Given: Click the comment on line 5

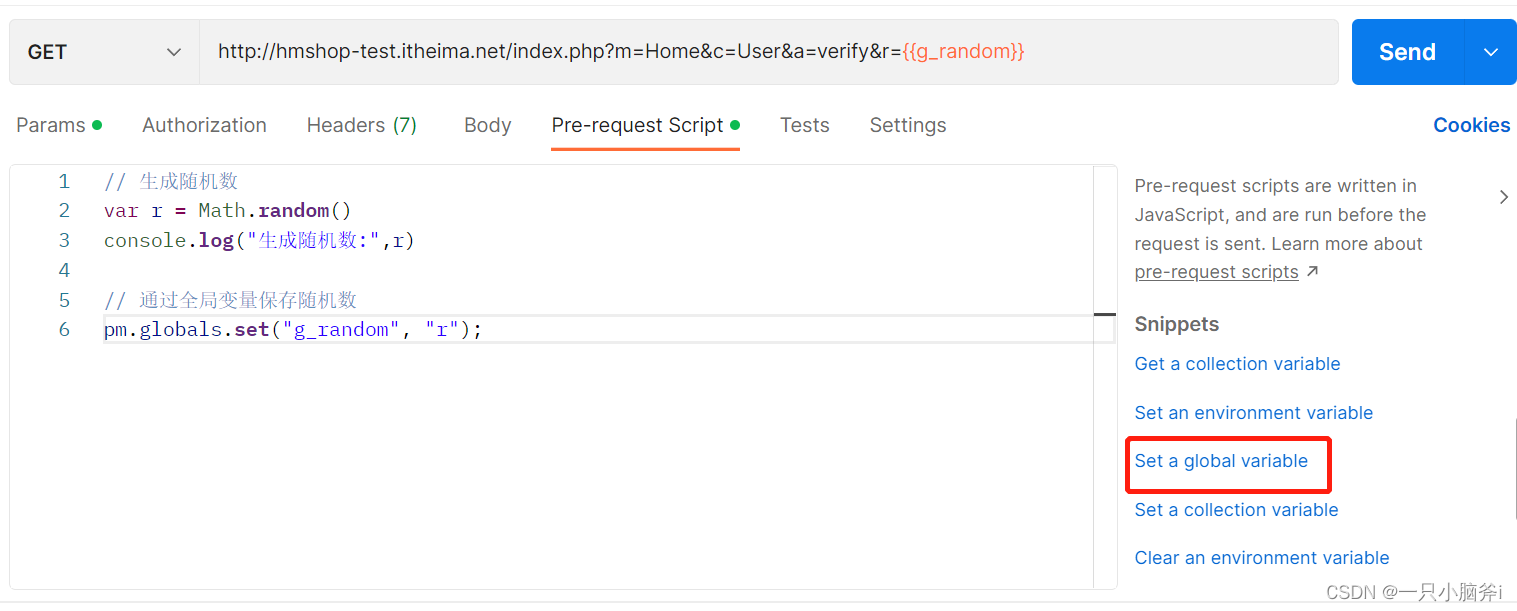Looking at the screenshot, I should pyautogui.click(x=230, y=300).
